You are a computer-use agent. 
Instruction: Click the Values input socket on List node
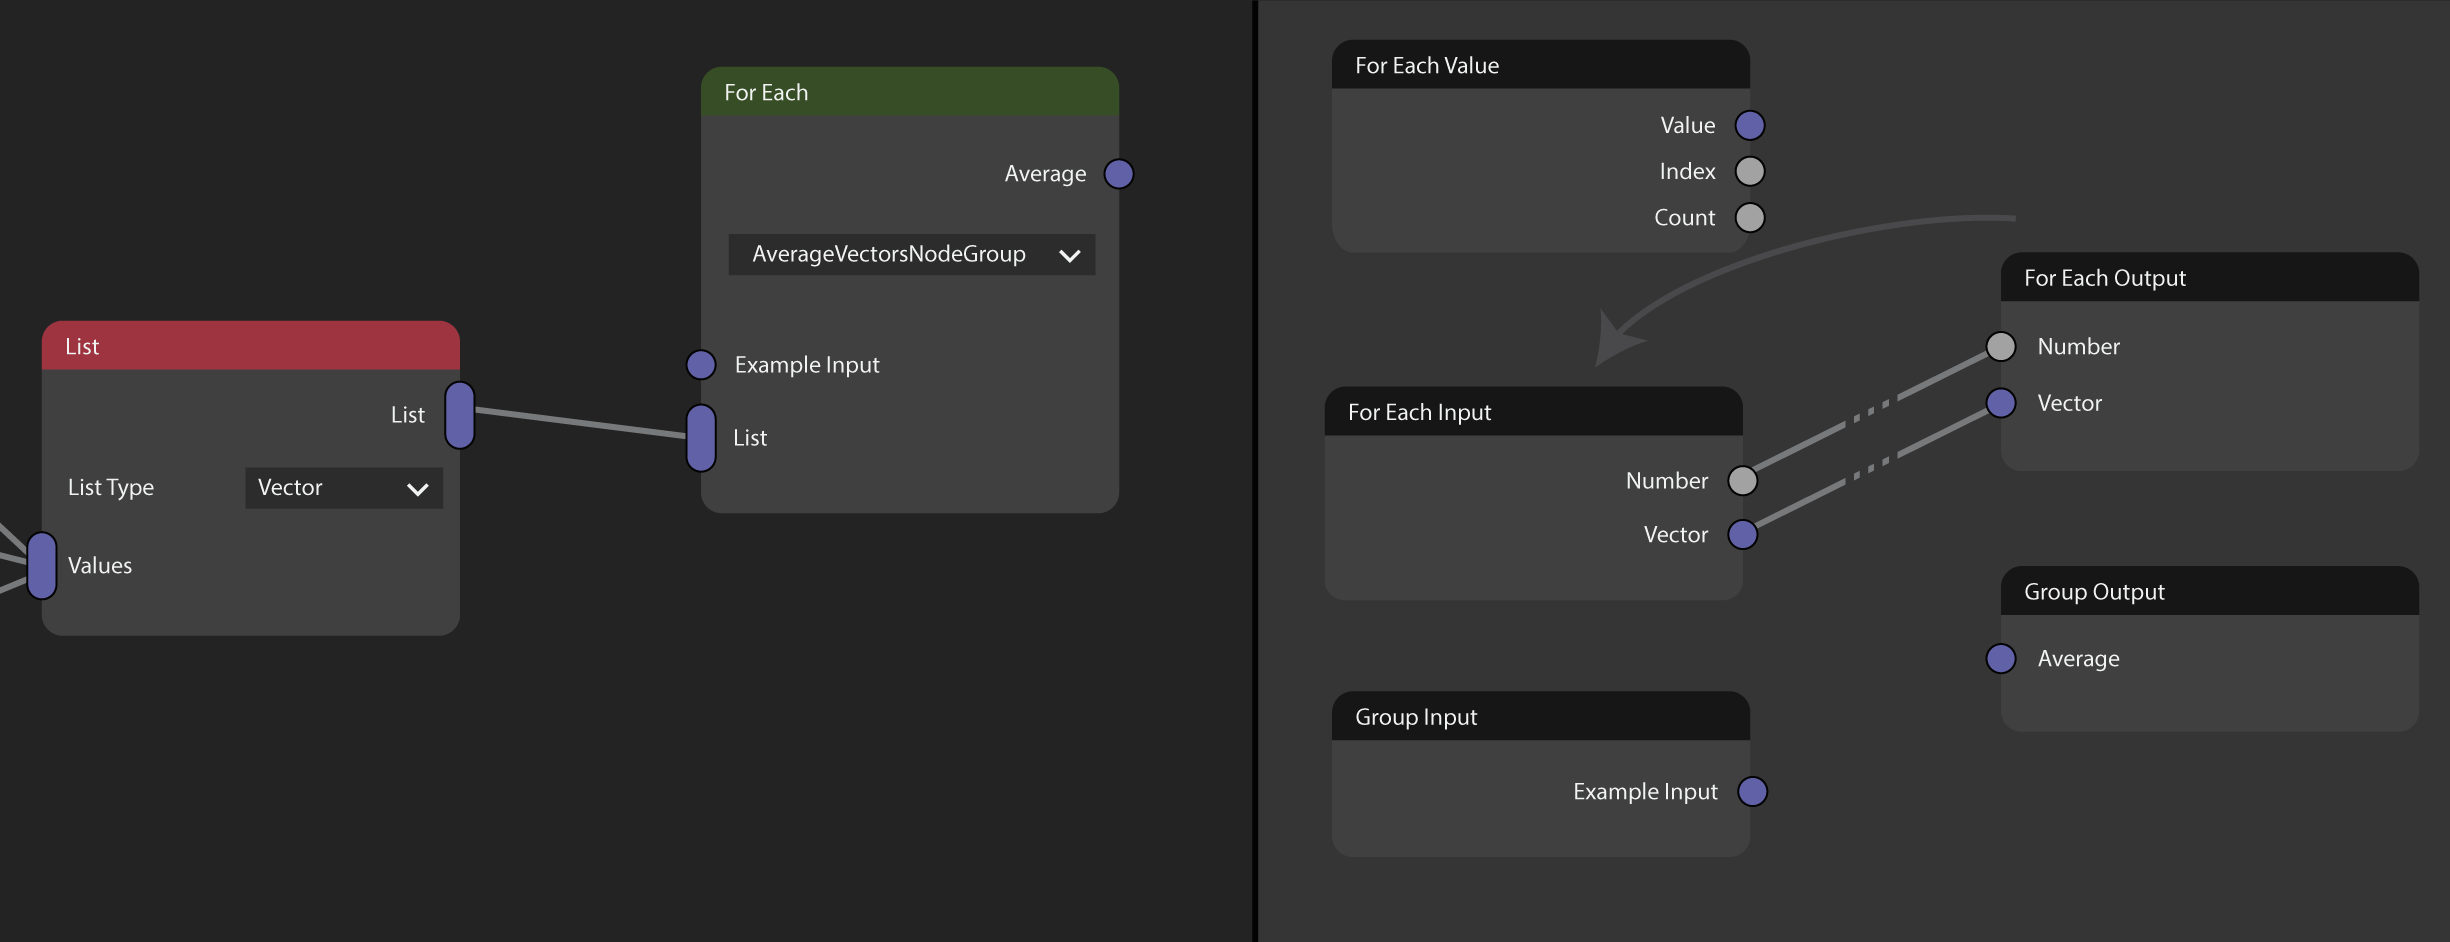tap(42, 566)
